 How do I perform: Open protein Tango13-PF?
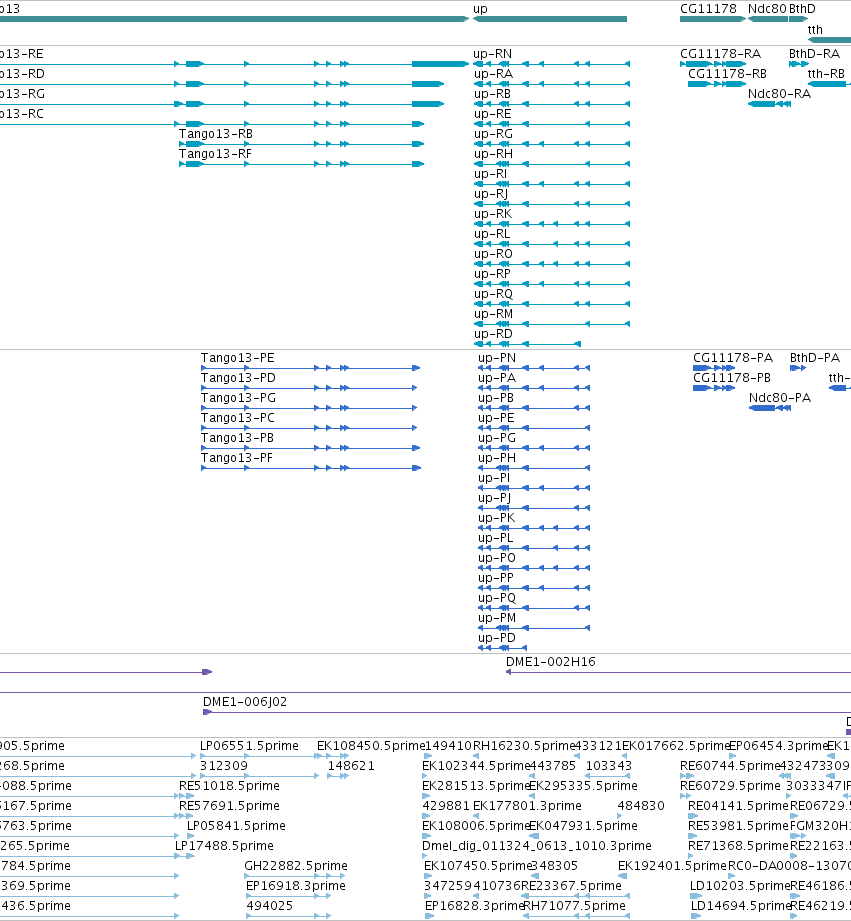pos(237,458)
